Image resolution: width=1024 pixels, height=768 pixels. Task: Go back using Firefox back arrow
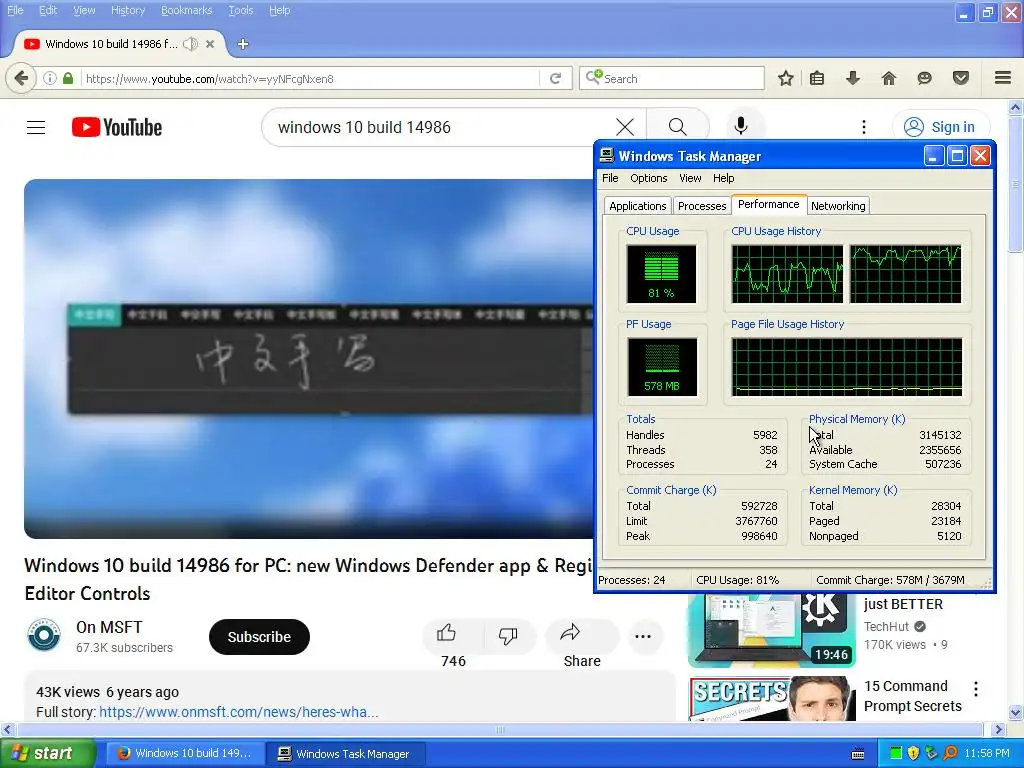21,78
